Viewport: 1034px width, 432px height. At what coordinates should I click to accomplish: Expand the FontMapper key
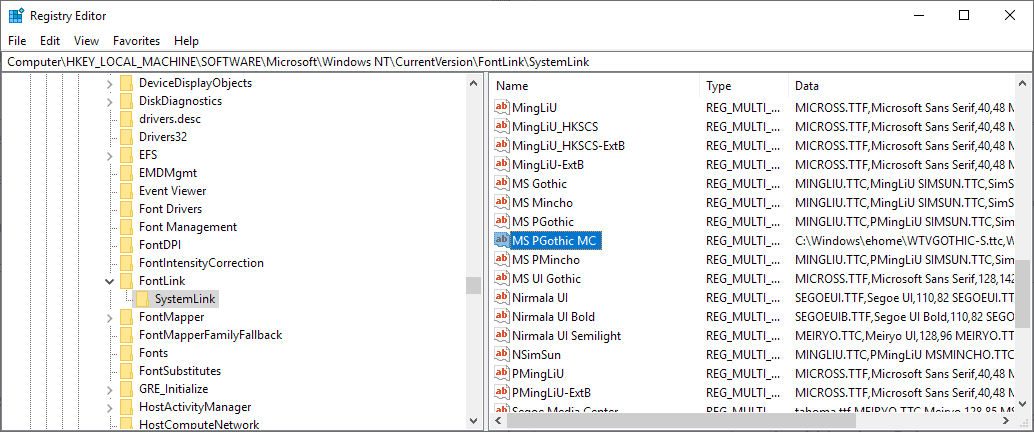tap(109, 317)
